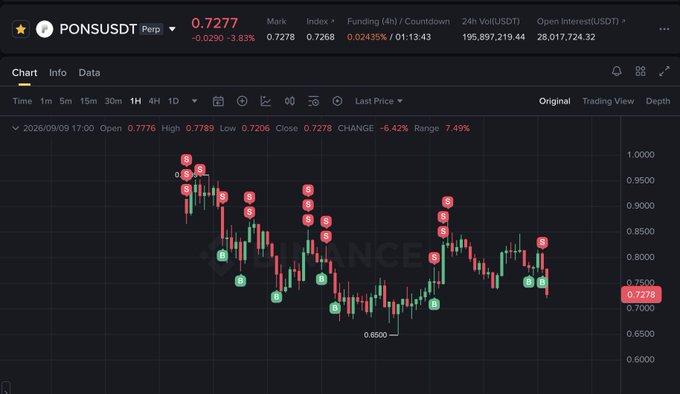
Task: Expand the chart to fullscreen
Action: (x=664, y=71)
